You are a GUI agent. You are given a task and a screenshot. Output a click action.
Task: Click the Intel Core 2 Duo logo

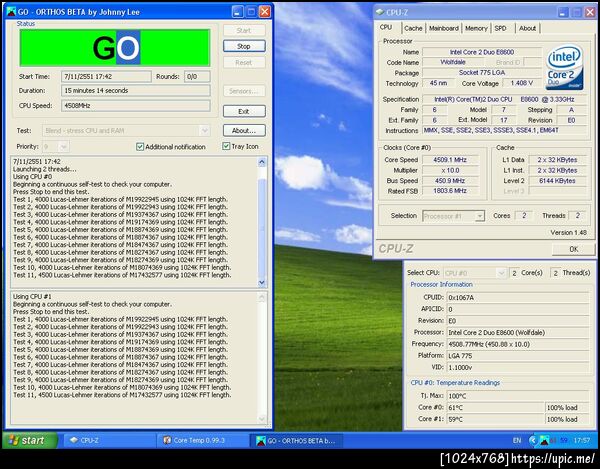(564, 68)
